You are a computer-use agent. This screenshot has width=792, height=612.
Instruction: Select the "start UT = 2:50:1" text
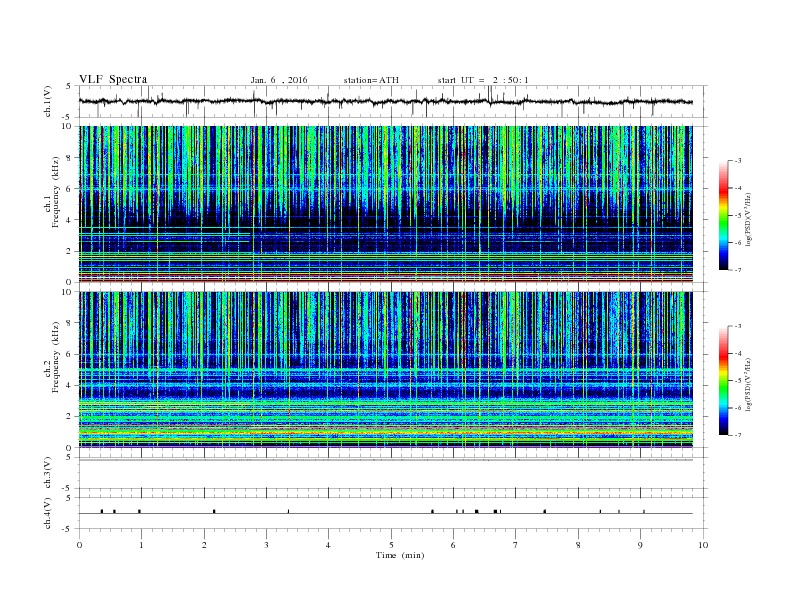tap(483, 80)
